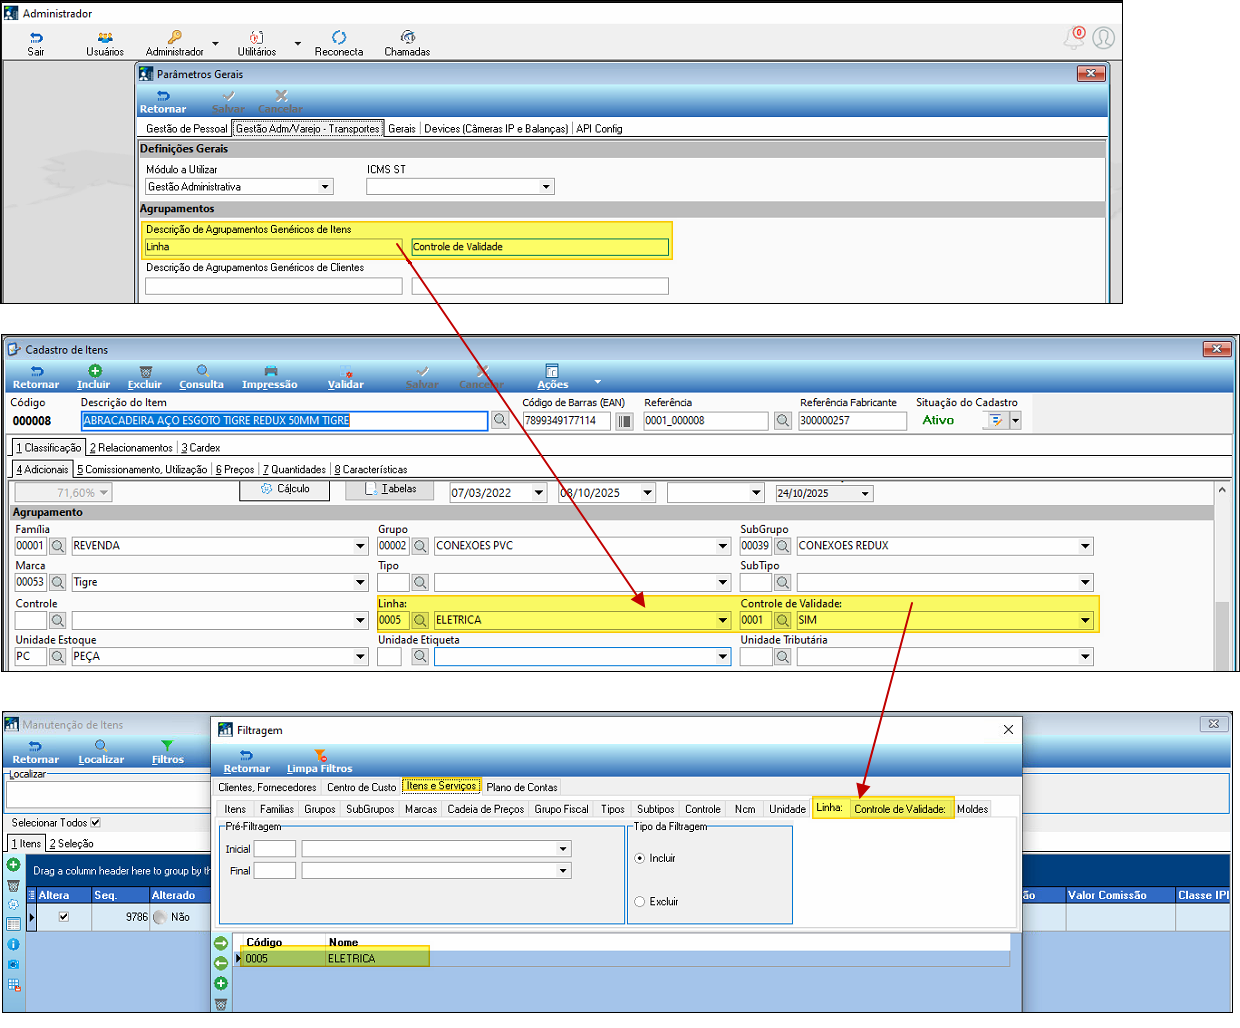Click search icon beside Linha code 0005
This screenshot has height=1028, width=1240.
(x=420, y=620)
